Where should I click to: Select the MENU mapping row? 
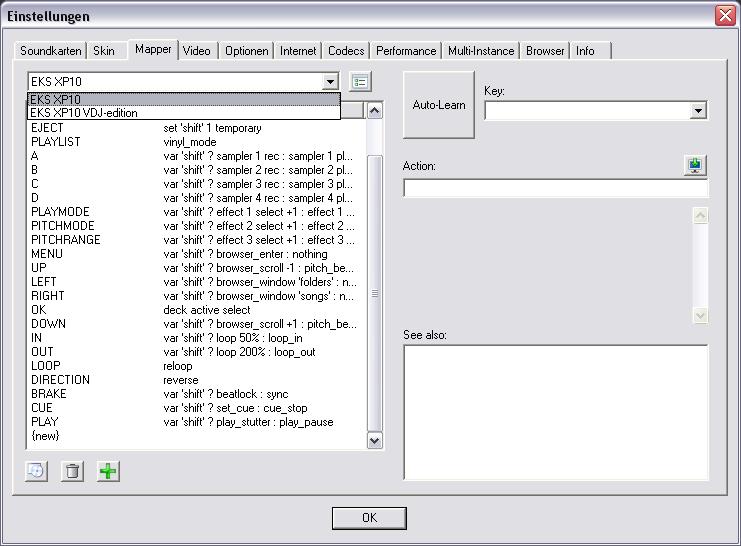(x=197, y=254)
